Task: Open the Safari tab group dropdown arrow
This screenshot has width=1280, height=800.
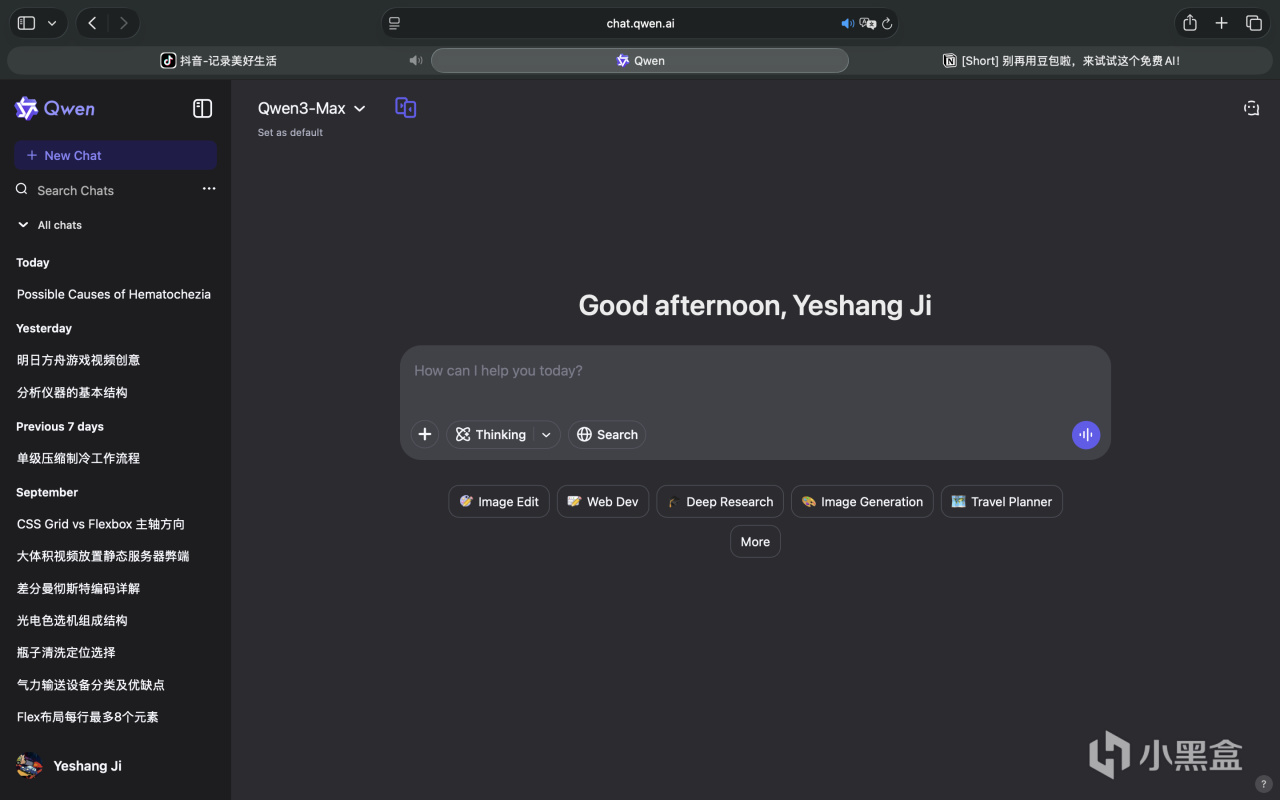Action: 52,23
